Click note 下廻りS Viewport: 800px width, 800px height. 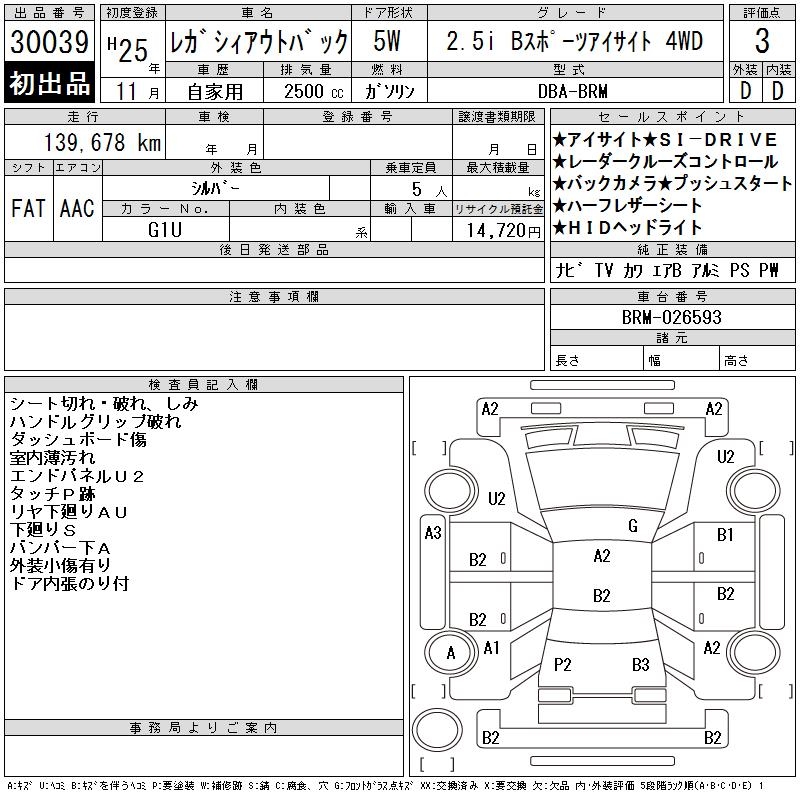[43, 530]
